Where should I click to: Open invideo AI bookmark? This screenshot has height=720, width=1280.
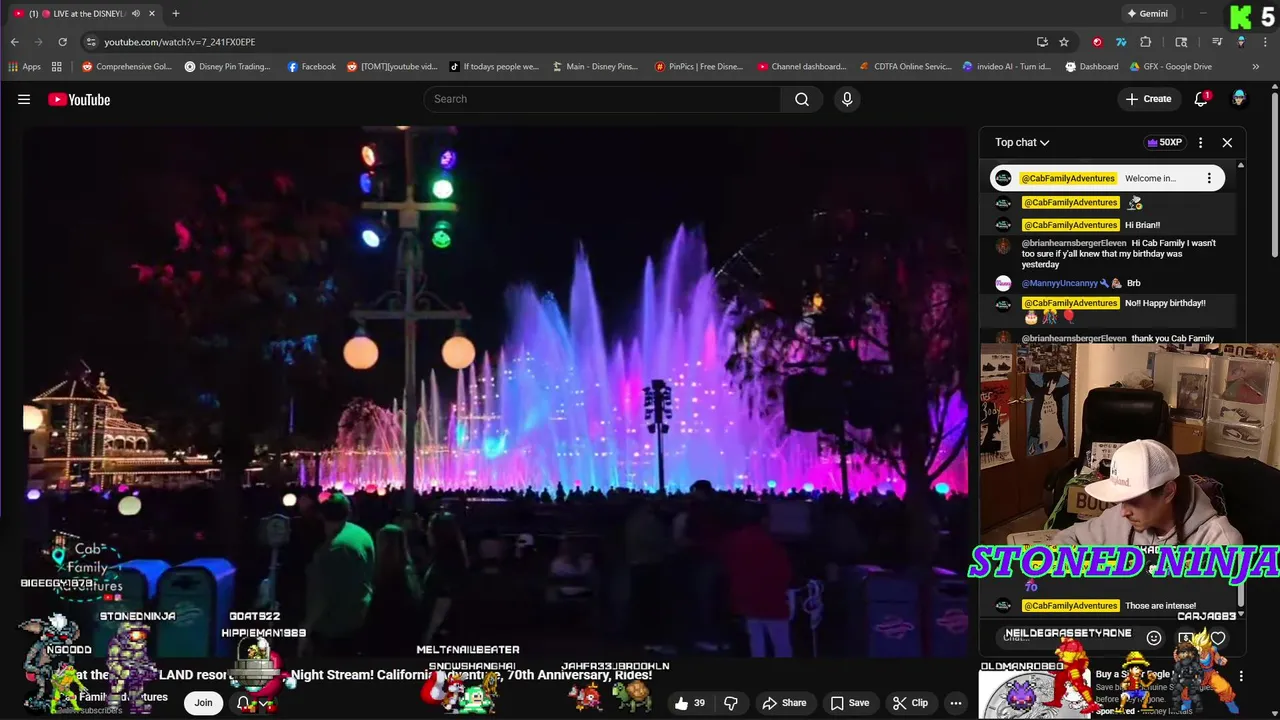1007,67
